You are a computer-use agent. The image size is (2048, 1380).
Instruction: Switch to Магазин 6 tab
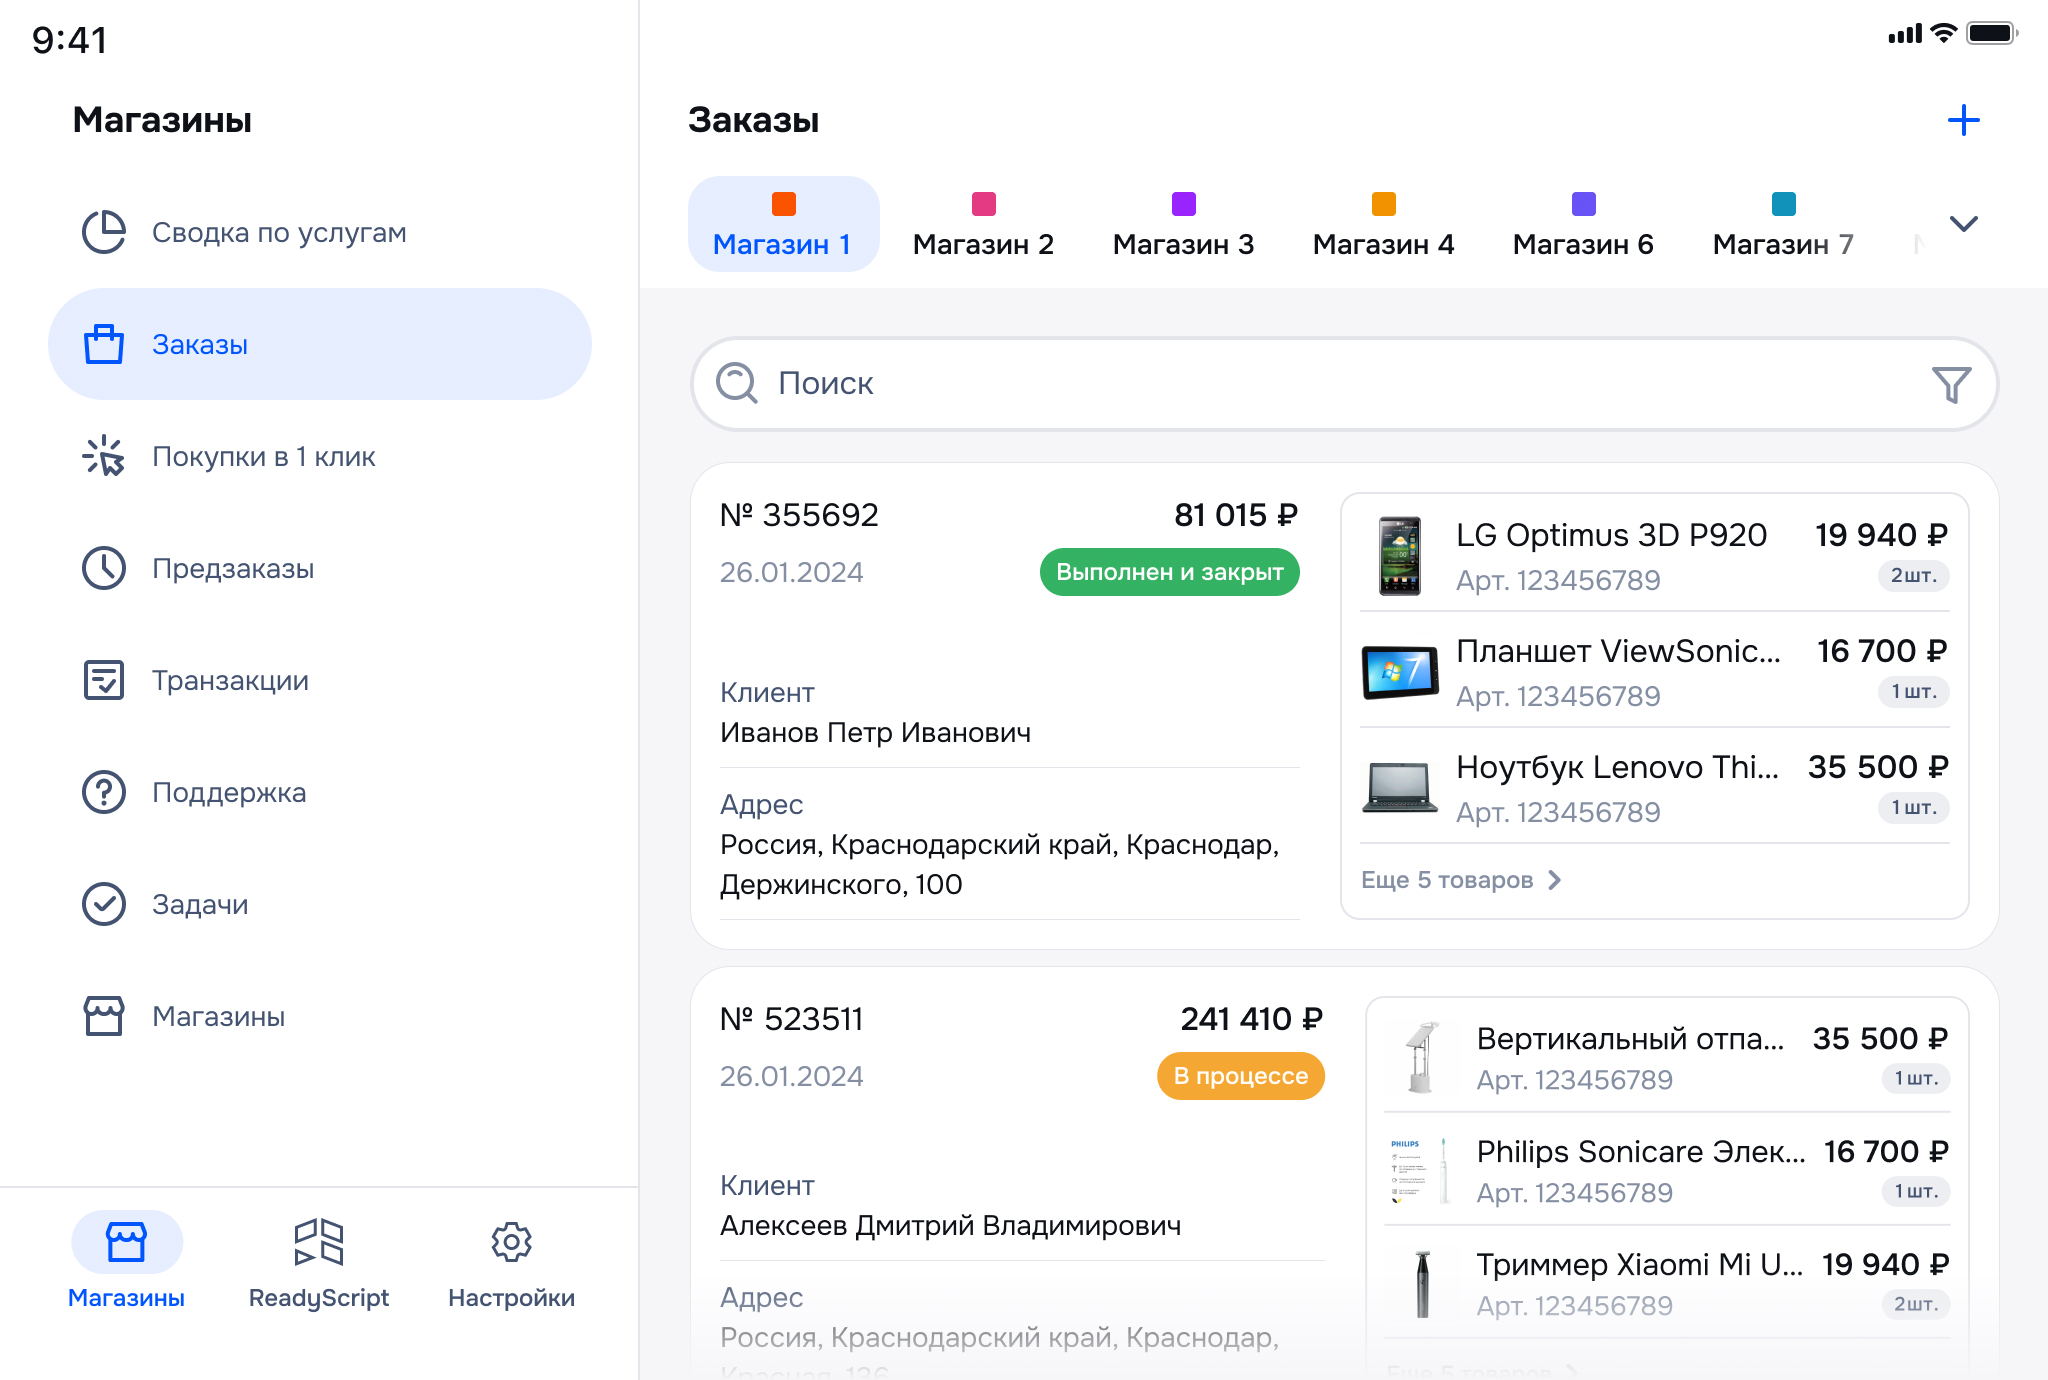[1584, 224]
